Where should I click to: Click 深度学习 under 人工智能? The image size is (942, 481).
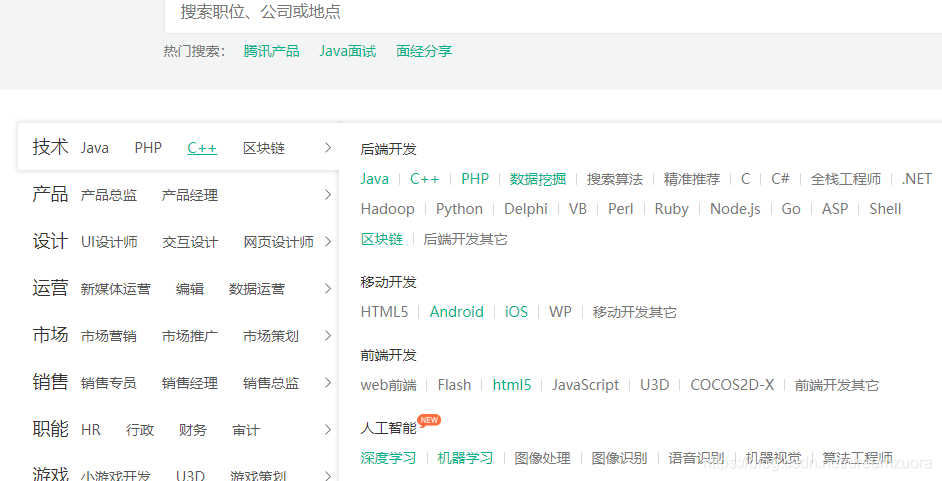(x=388, y=458)
